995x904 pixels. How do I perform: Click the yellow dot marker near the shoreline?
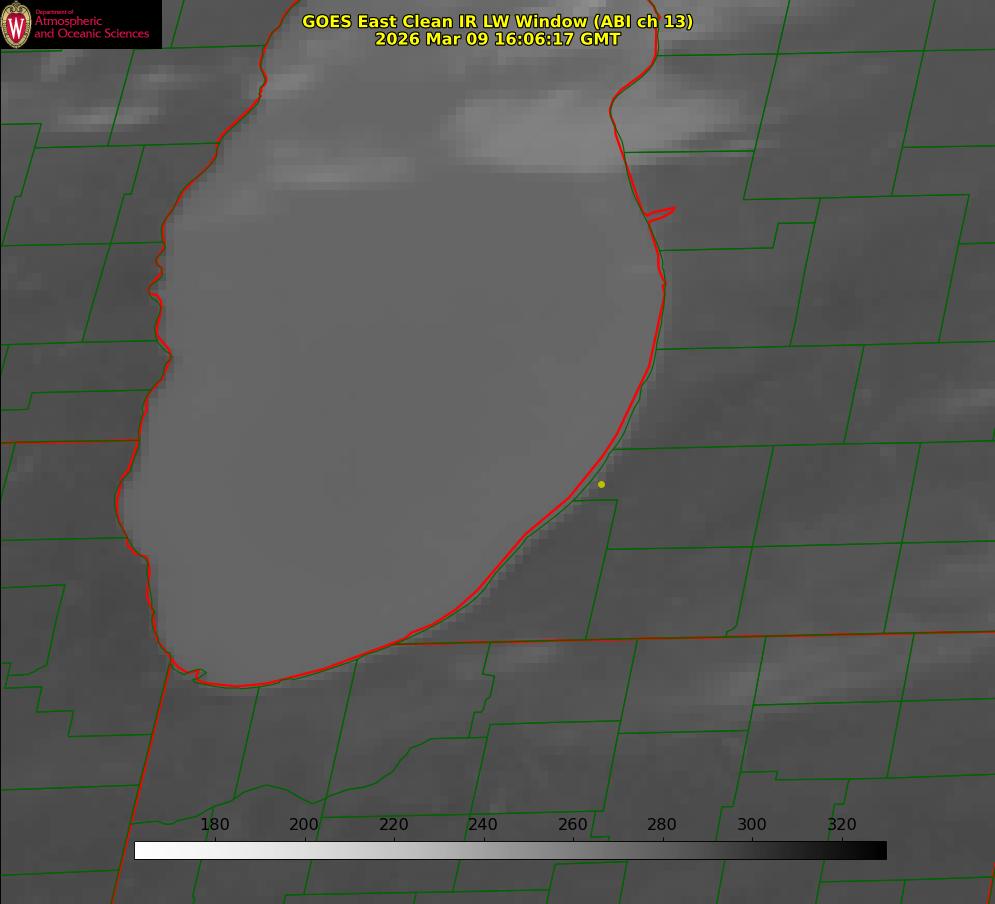point(601,485)
